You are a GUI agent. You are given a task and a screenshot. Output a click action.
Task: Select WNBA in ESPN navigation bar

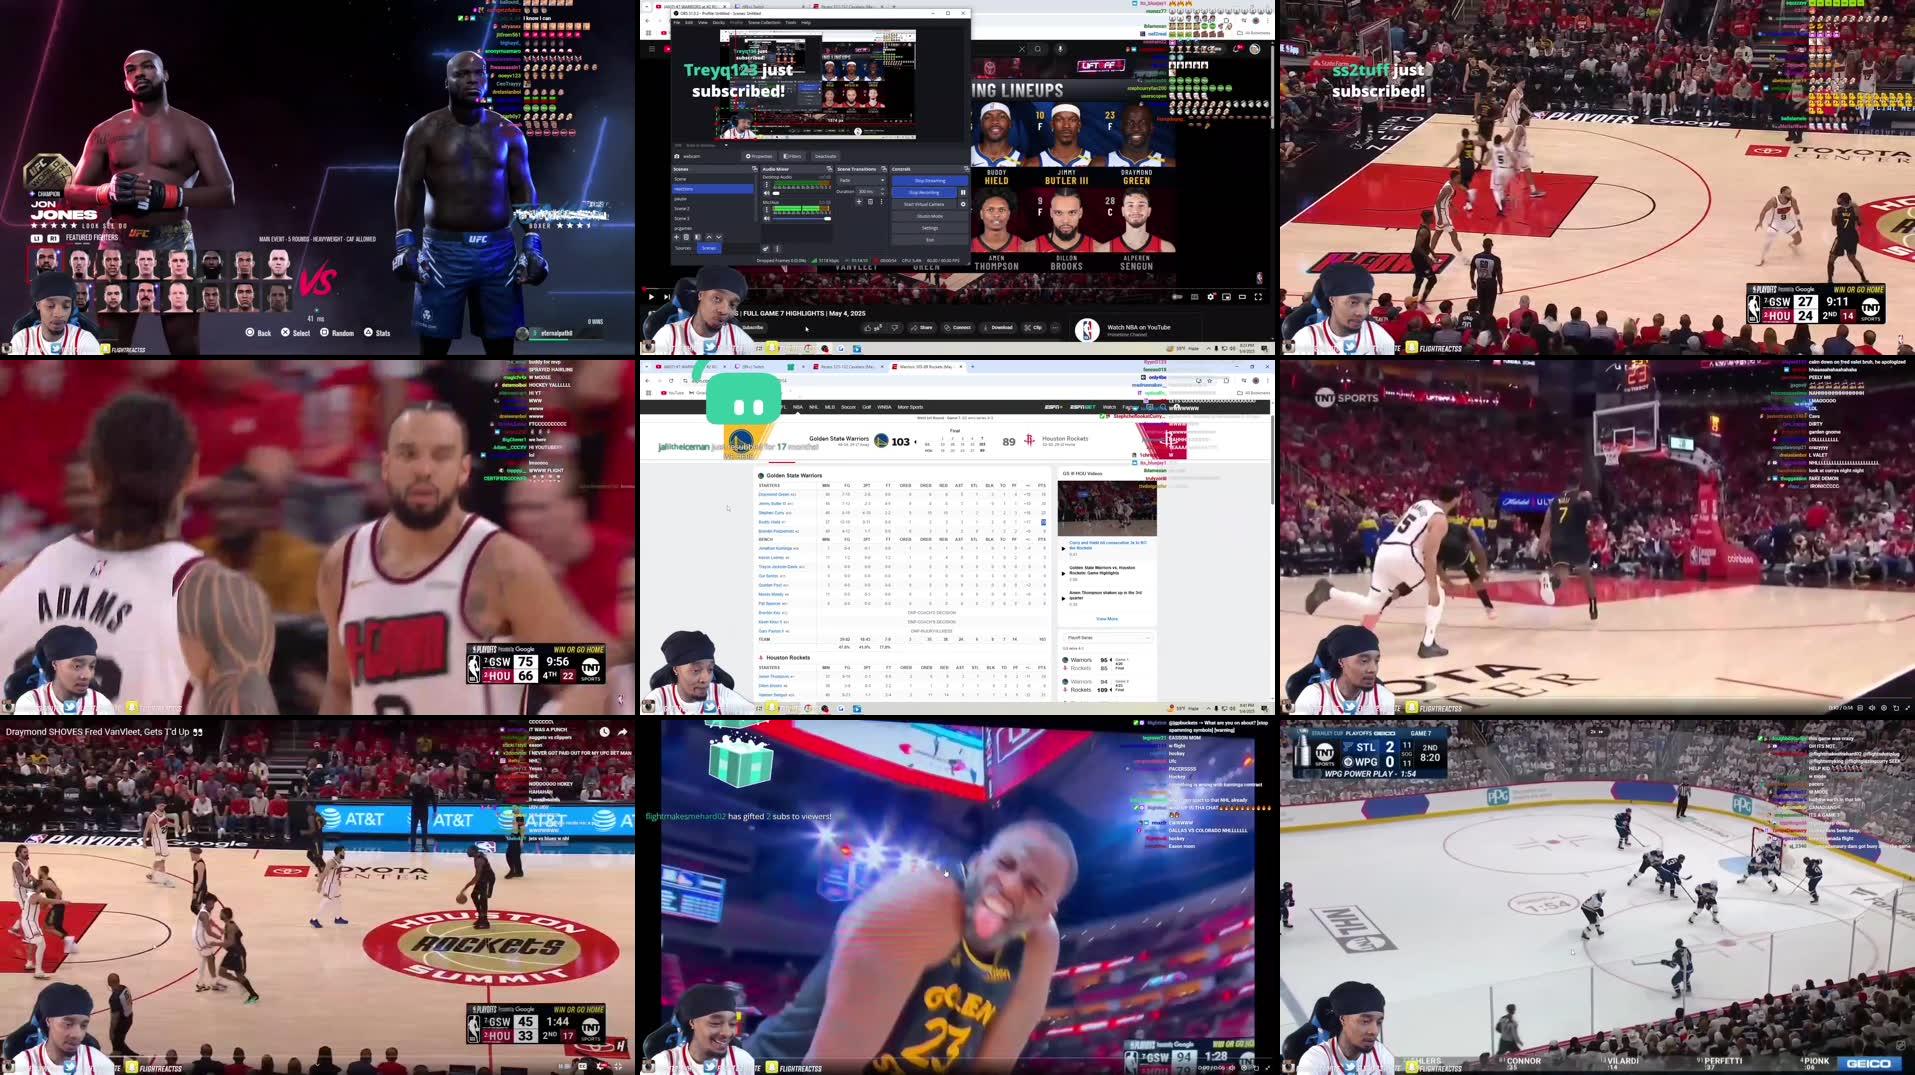click(x=884, y=407)
